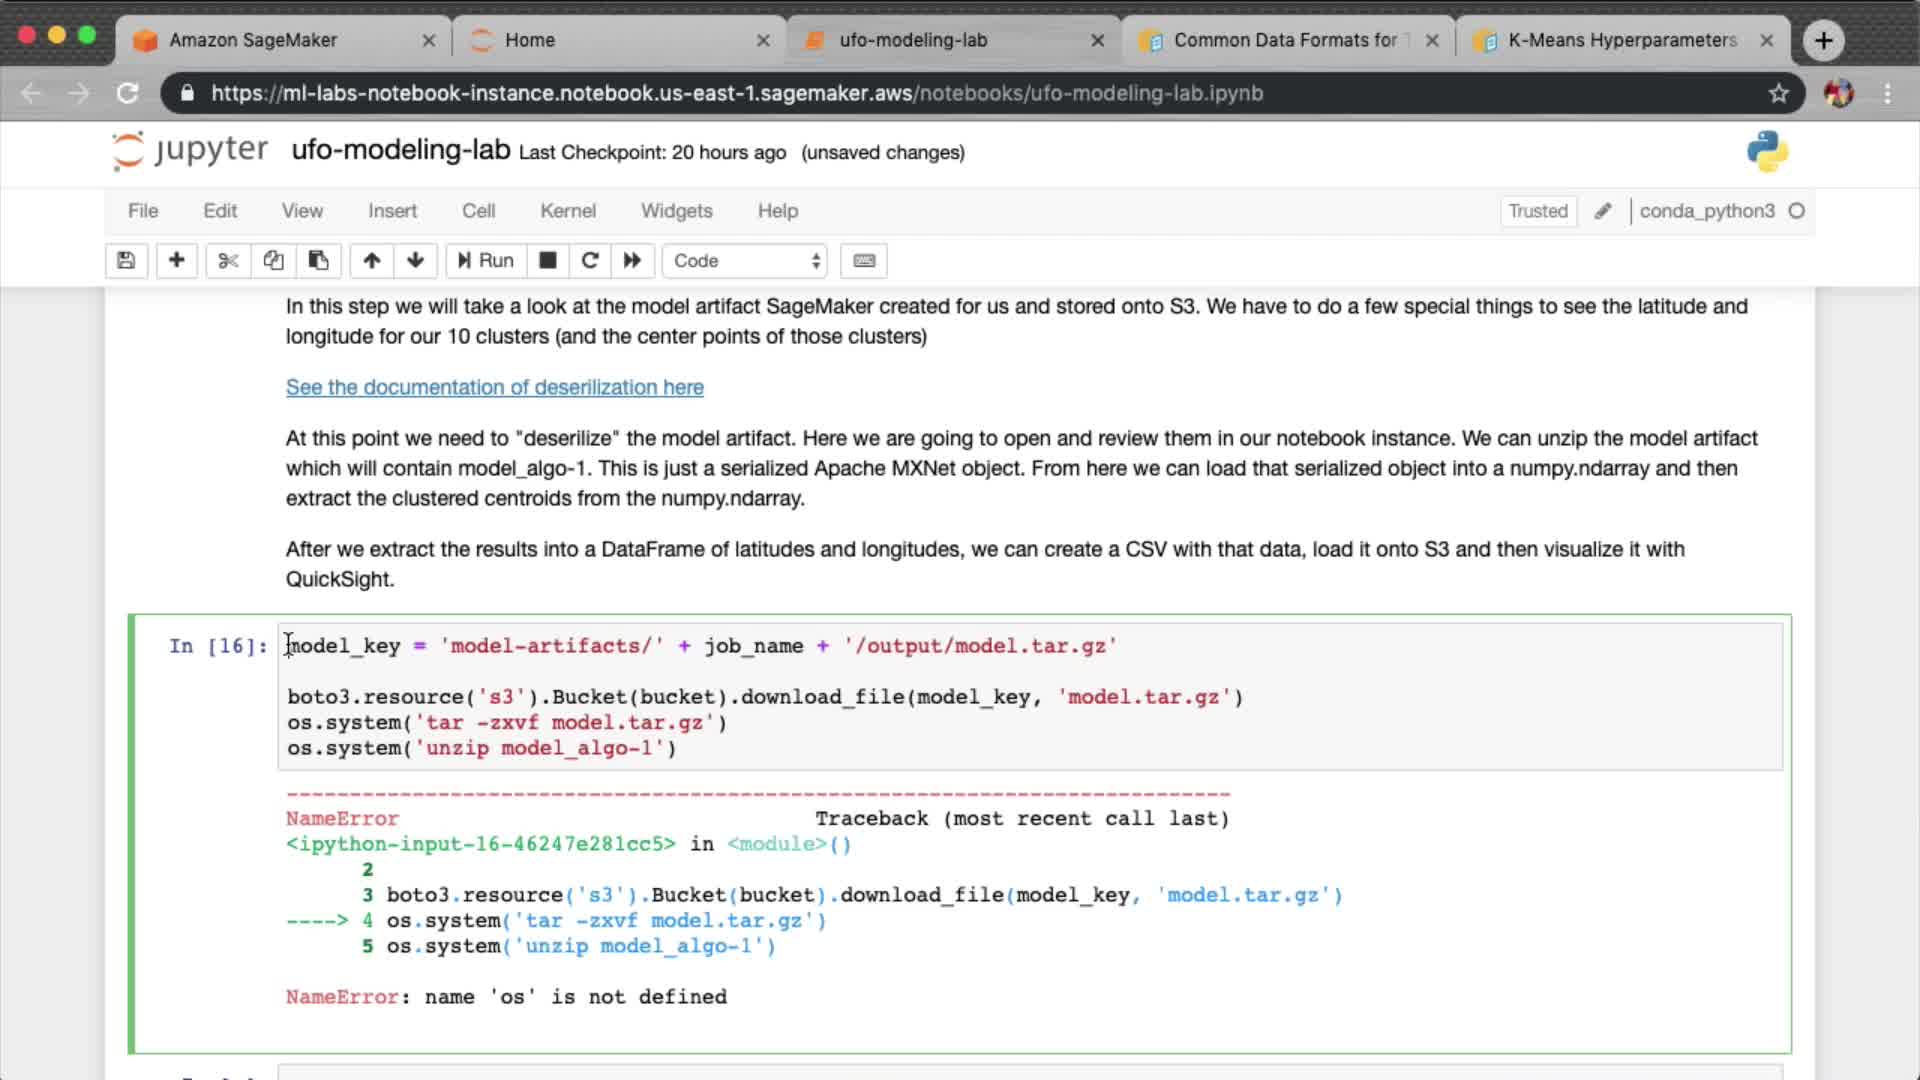This screenshot has width=1920, height=1080.
Task: Switch to the K-Means Hyperparameters tab
Action: 1620,40
